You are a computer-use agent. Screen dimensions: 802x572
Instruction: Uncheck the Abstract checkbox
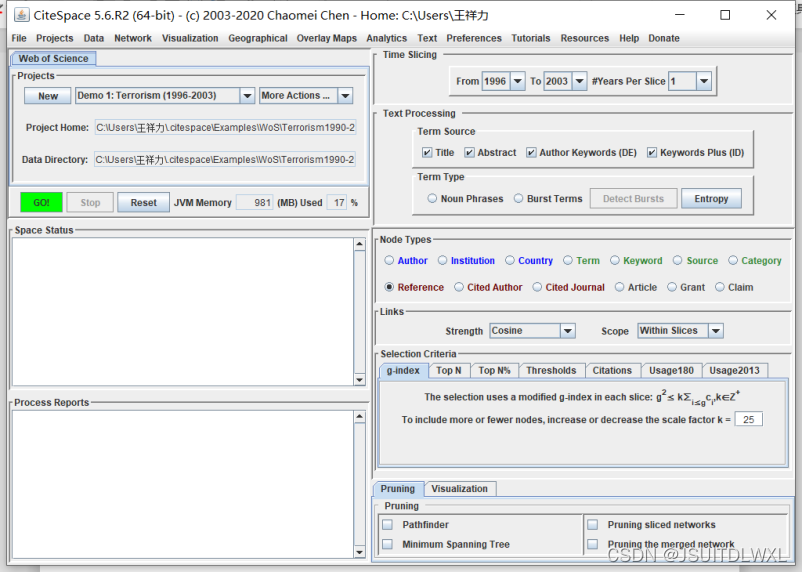pos(469,152)
